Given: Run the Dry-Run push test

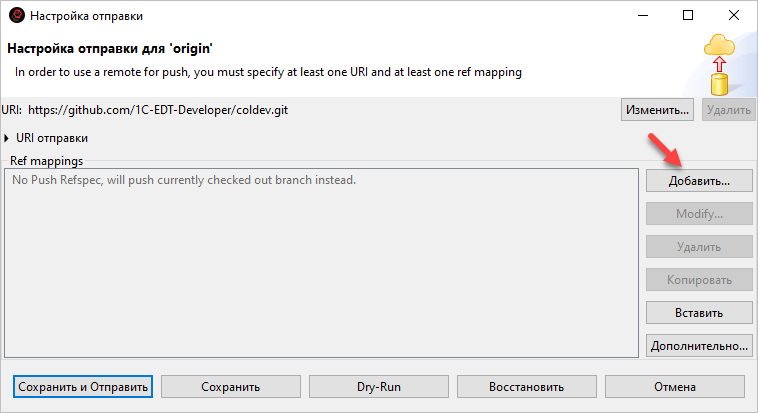Looking at the screenshot, I should 379,387.
